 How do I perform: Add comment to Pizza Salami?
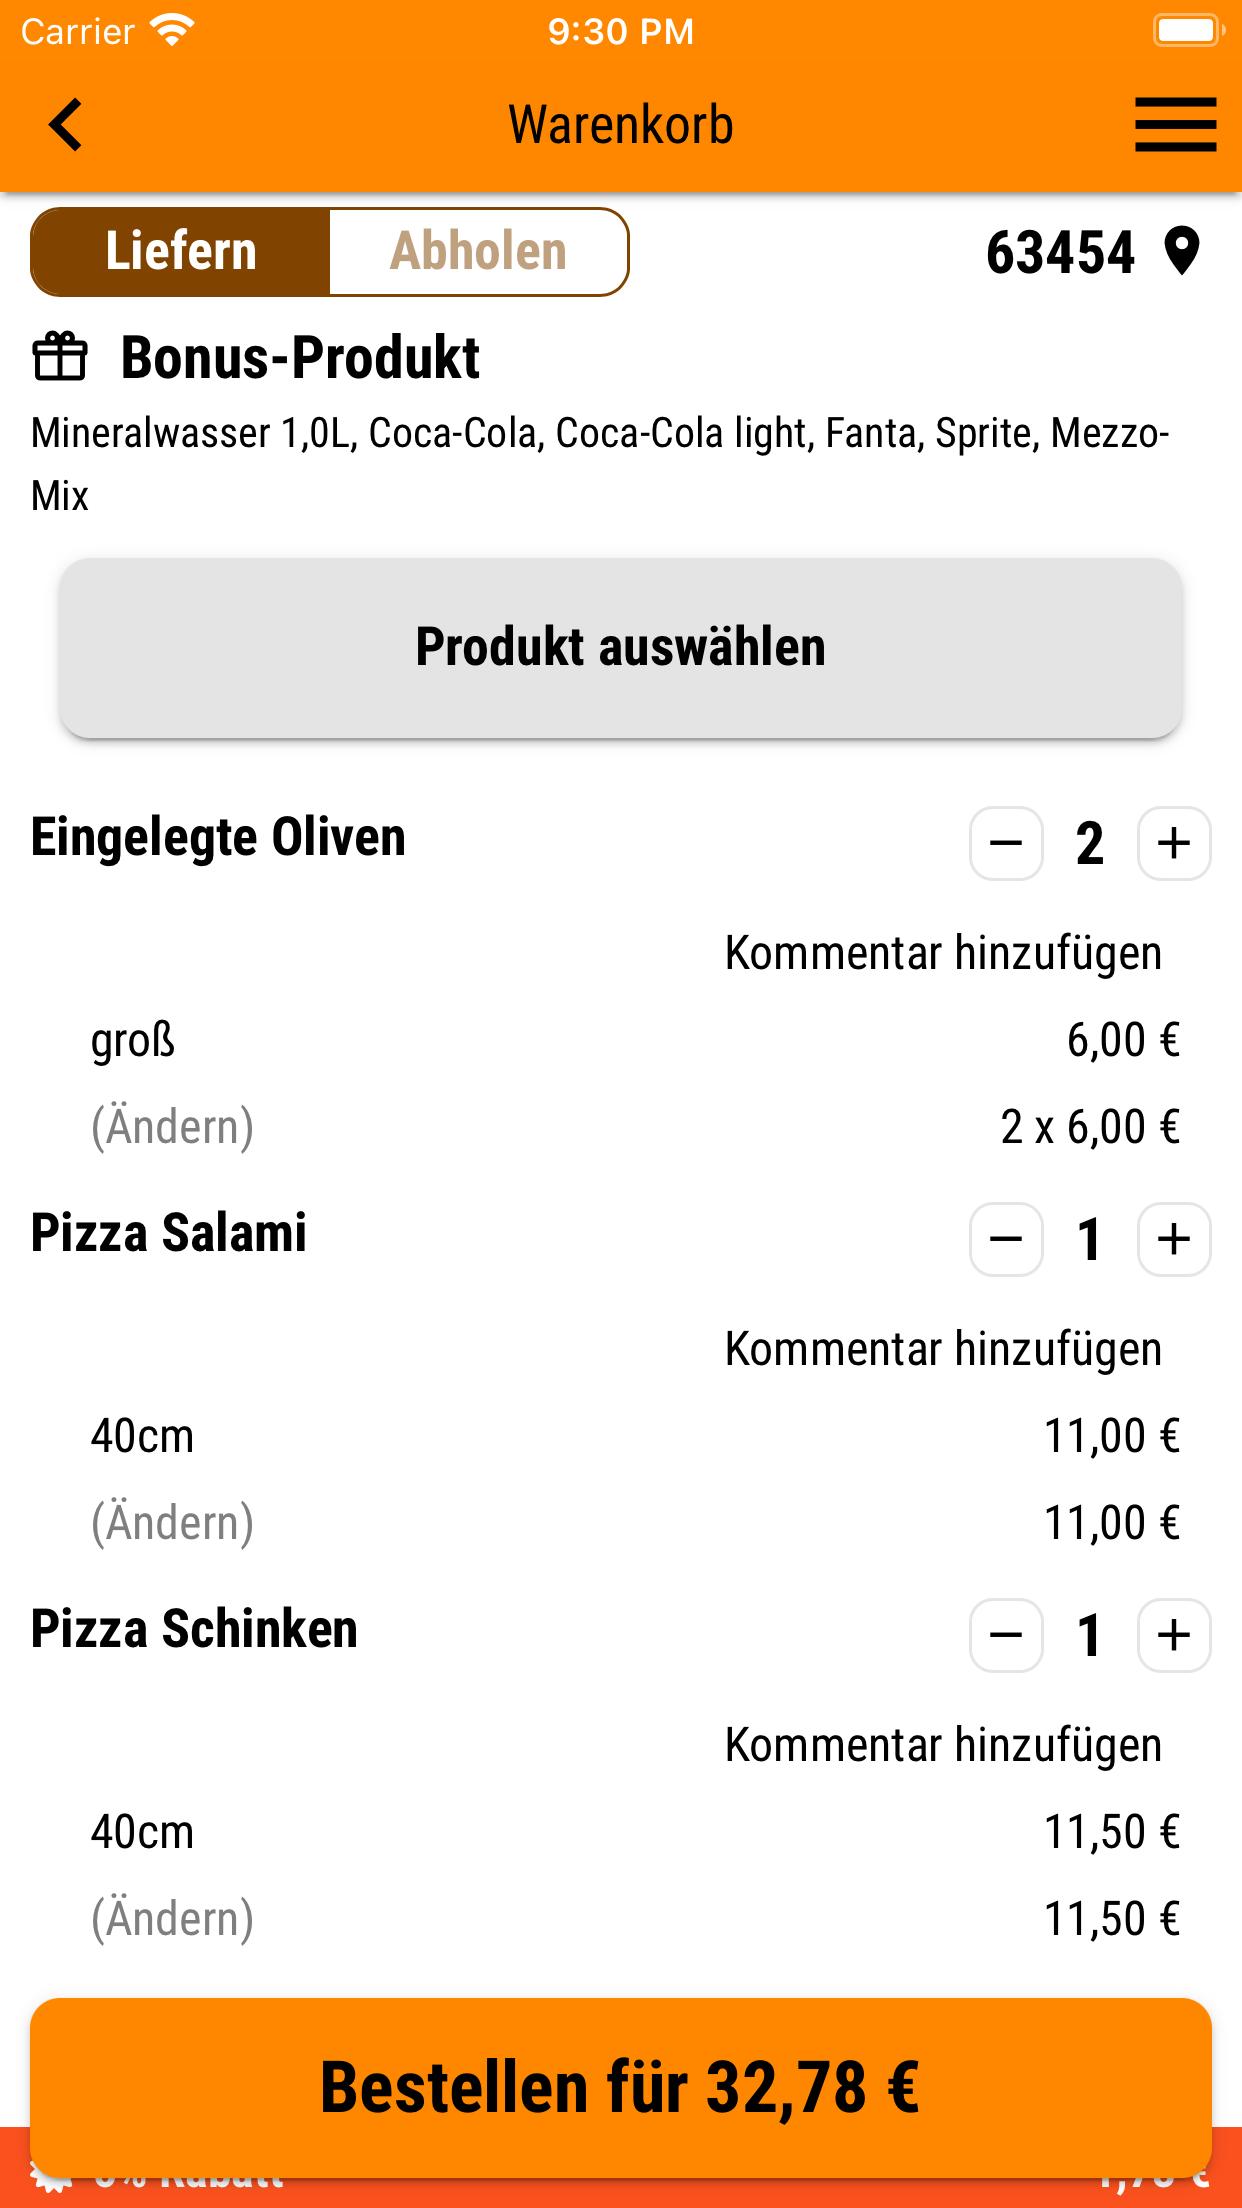click(943, 1349)
